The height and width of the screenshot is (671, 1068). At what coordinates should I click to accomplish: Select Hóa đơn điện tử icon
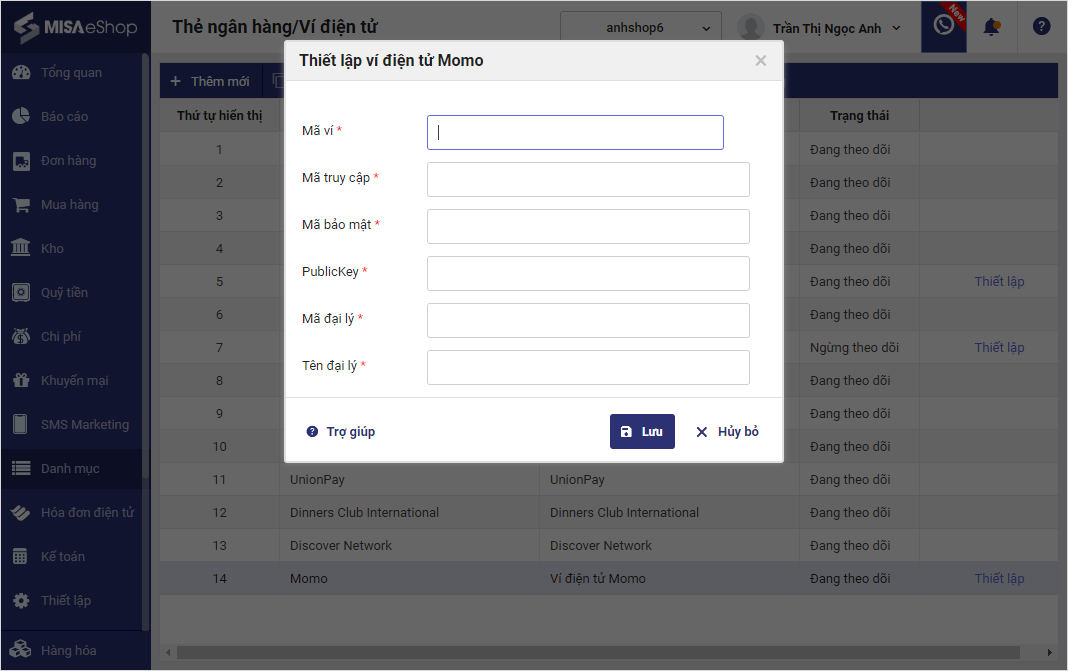[x=21, y=512]
